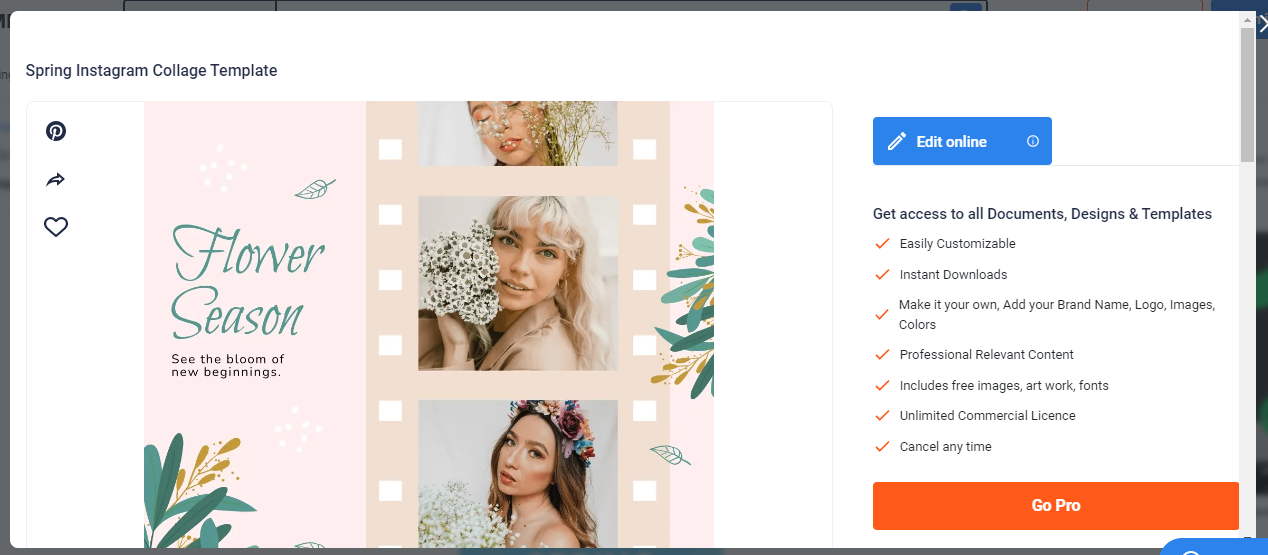Click the Unlimited Commercial Licence text

click(x=987, y=416)
